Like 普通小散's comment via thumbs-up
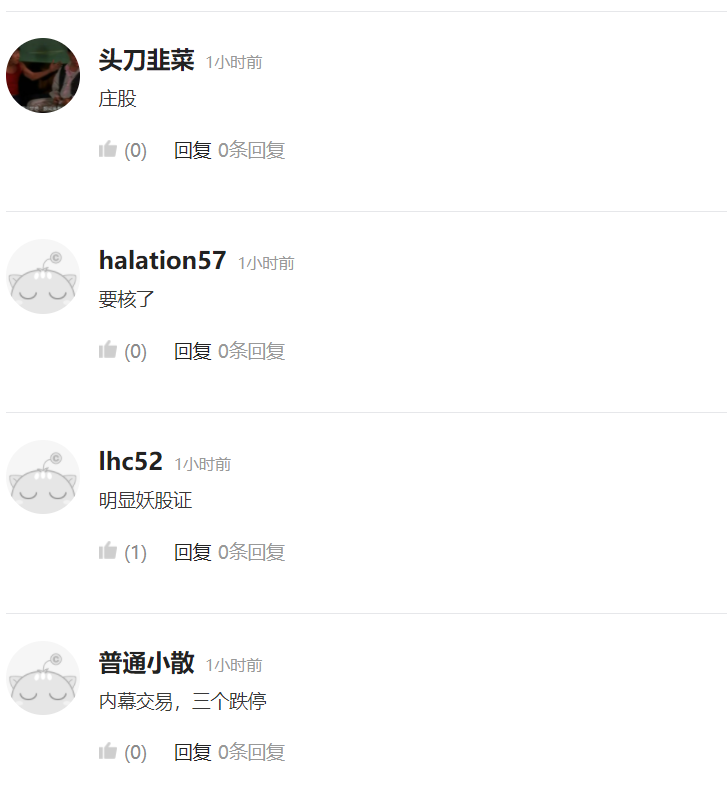The width and height of the screenshot is (727, 796). click(108, 751)
